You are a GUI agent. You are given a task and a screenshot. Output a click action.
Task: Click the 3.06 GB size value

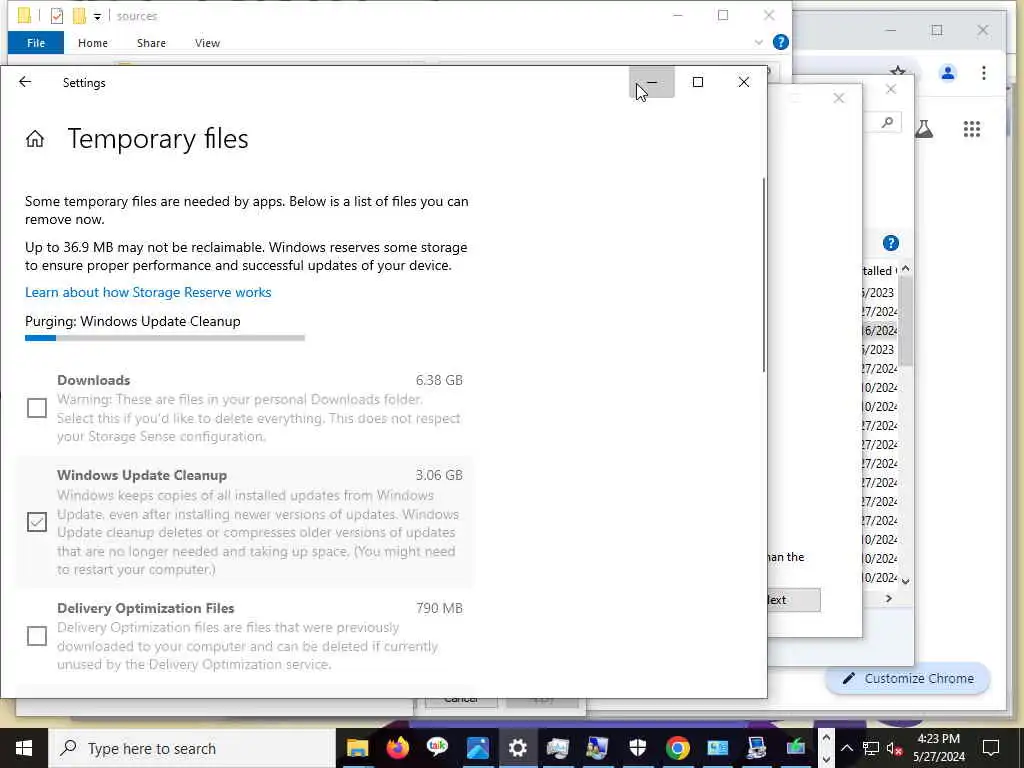(439, 475)
